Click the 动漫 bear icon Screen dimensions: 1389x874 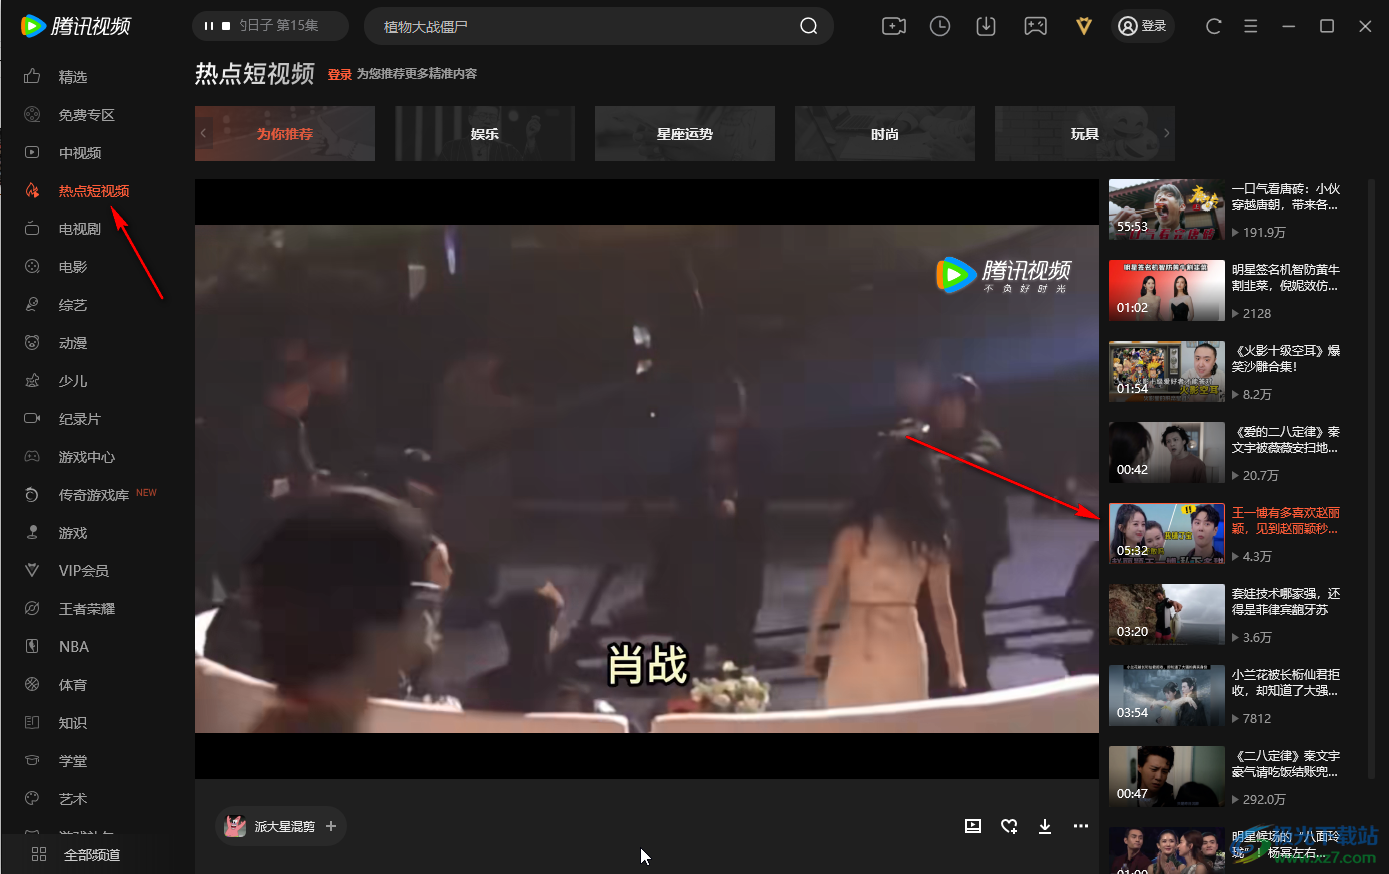pos(32,343)
